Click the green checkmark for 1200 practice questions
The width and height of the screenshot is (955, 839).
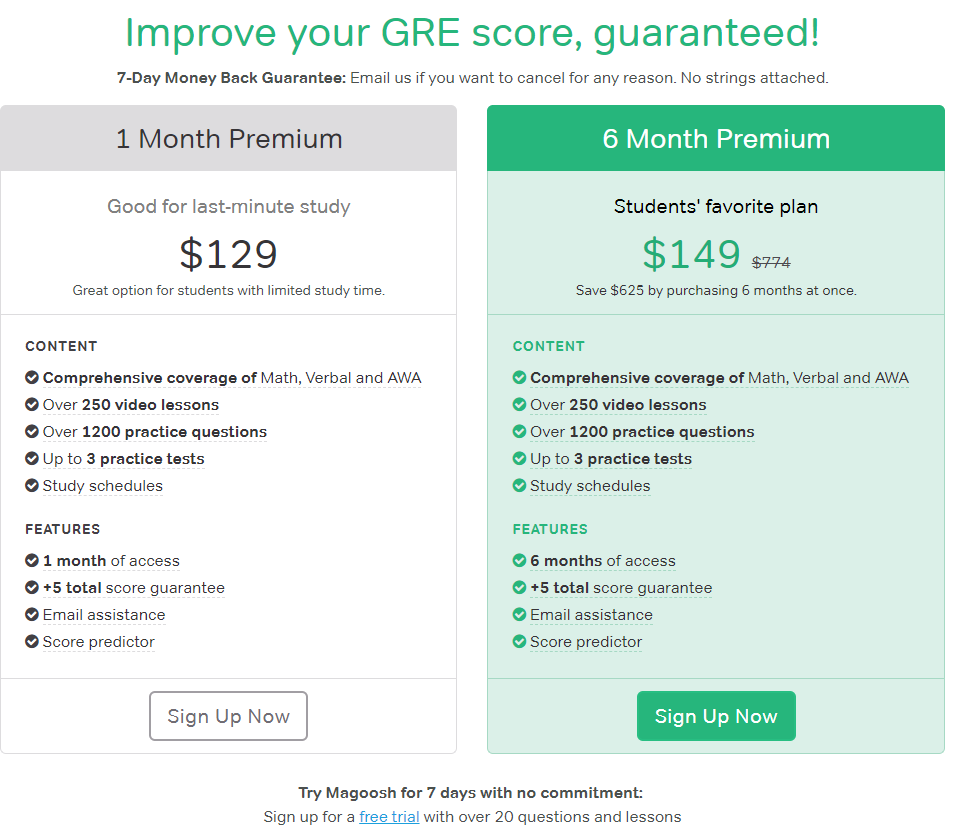[x=519, y=431]
